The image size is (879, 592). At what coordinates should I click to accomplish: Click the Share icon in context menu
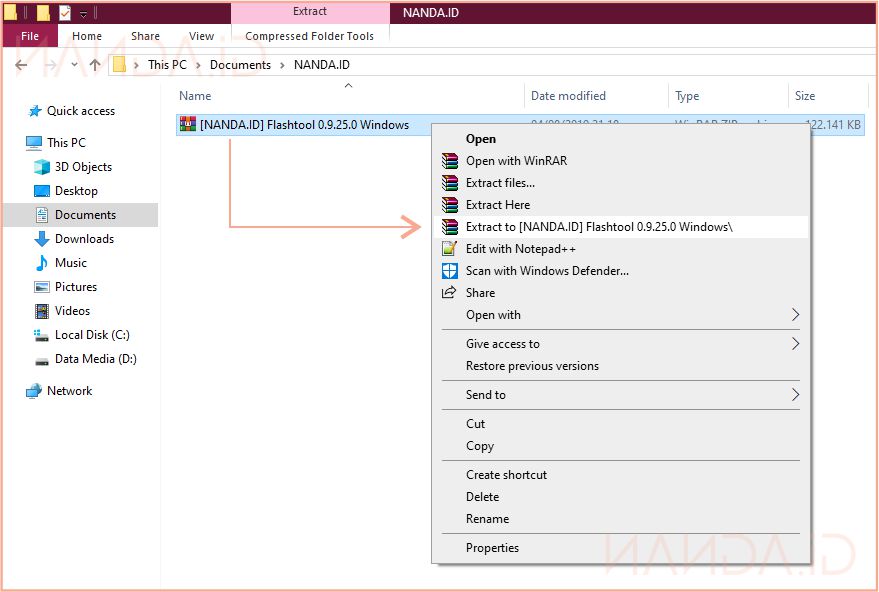(x=449, y=293)
